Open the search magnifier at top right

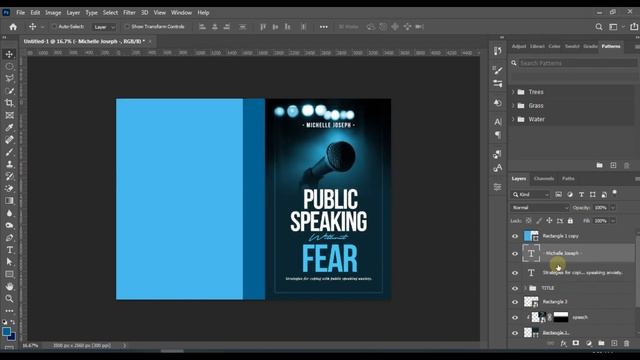(x=599, y=27)
